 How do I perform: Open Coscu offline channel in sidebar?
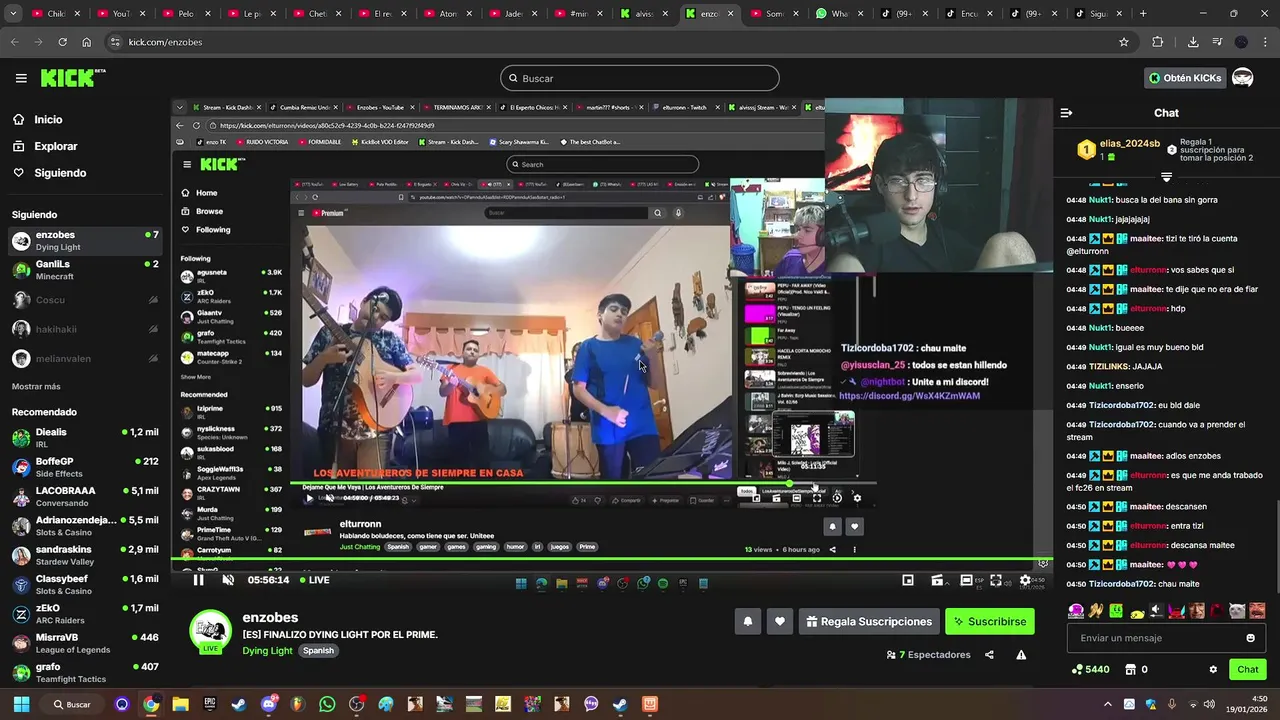(x=85, y=300)
